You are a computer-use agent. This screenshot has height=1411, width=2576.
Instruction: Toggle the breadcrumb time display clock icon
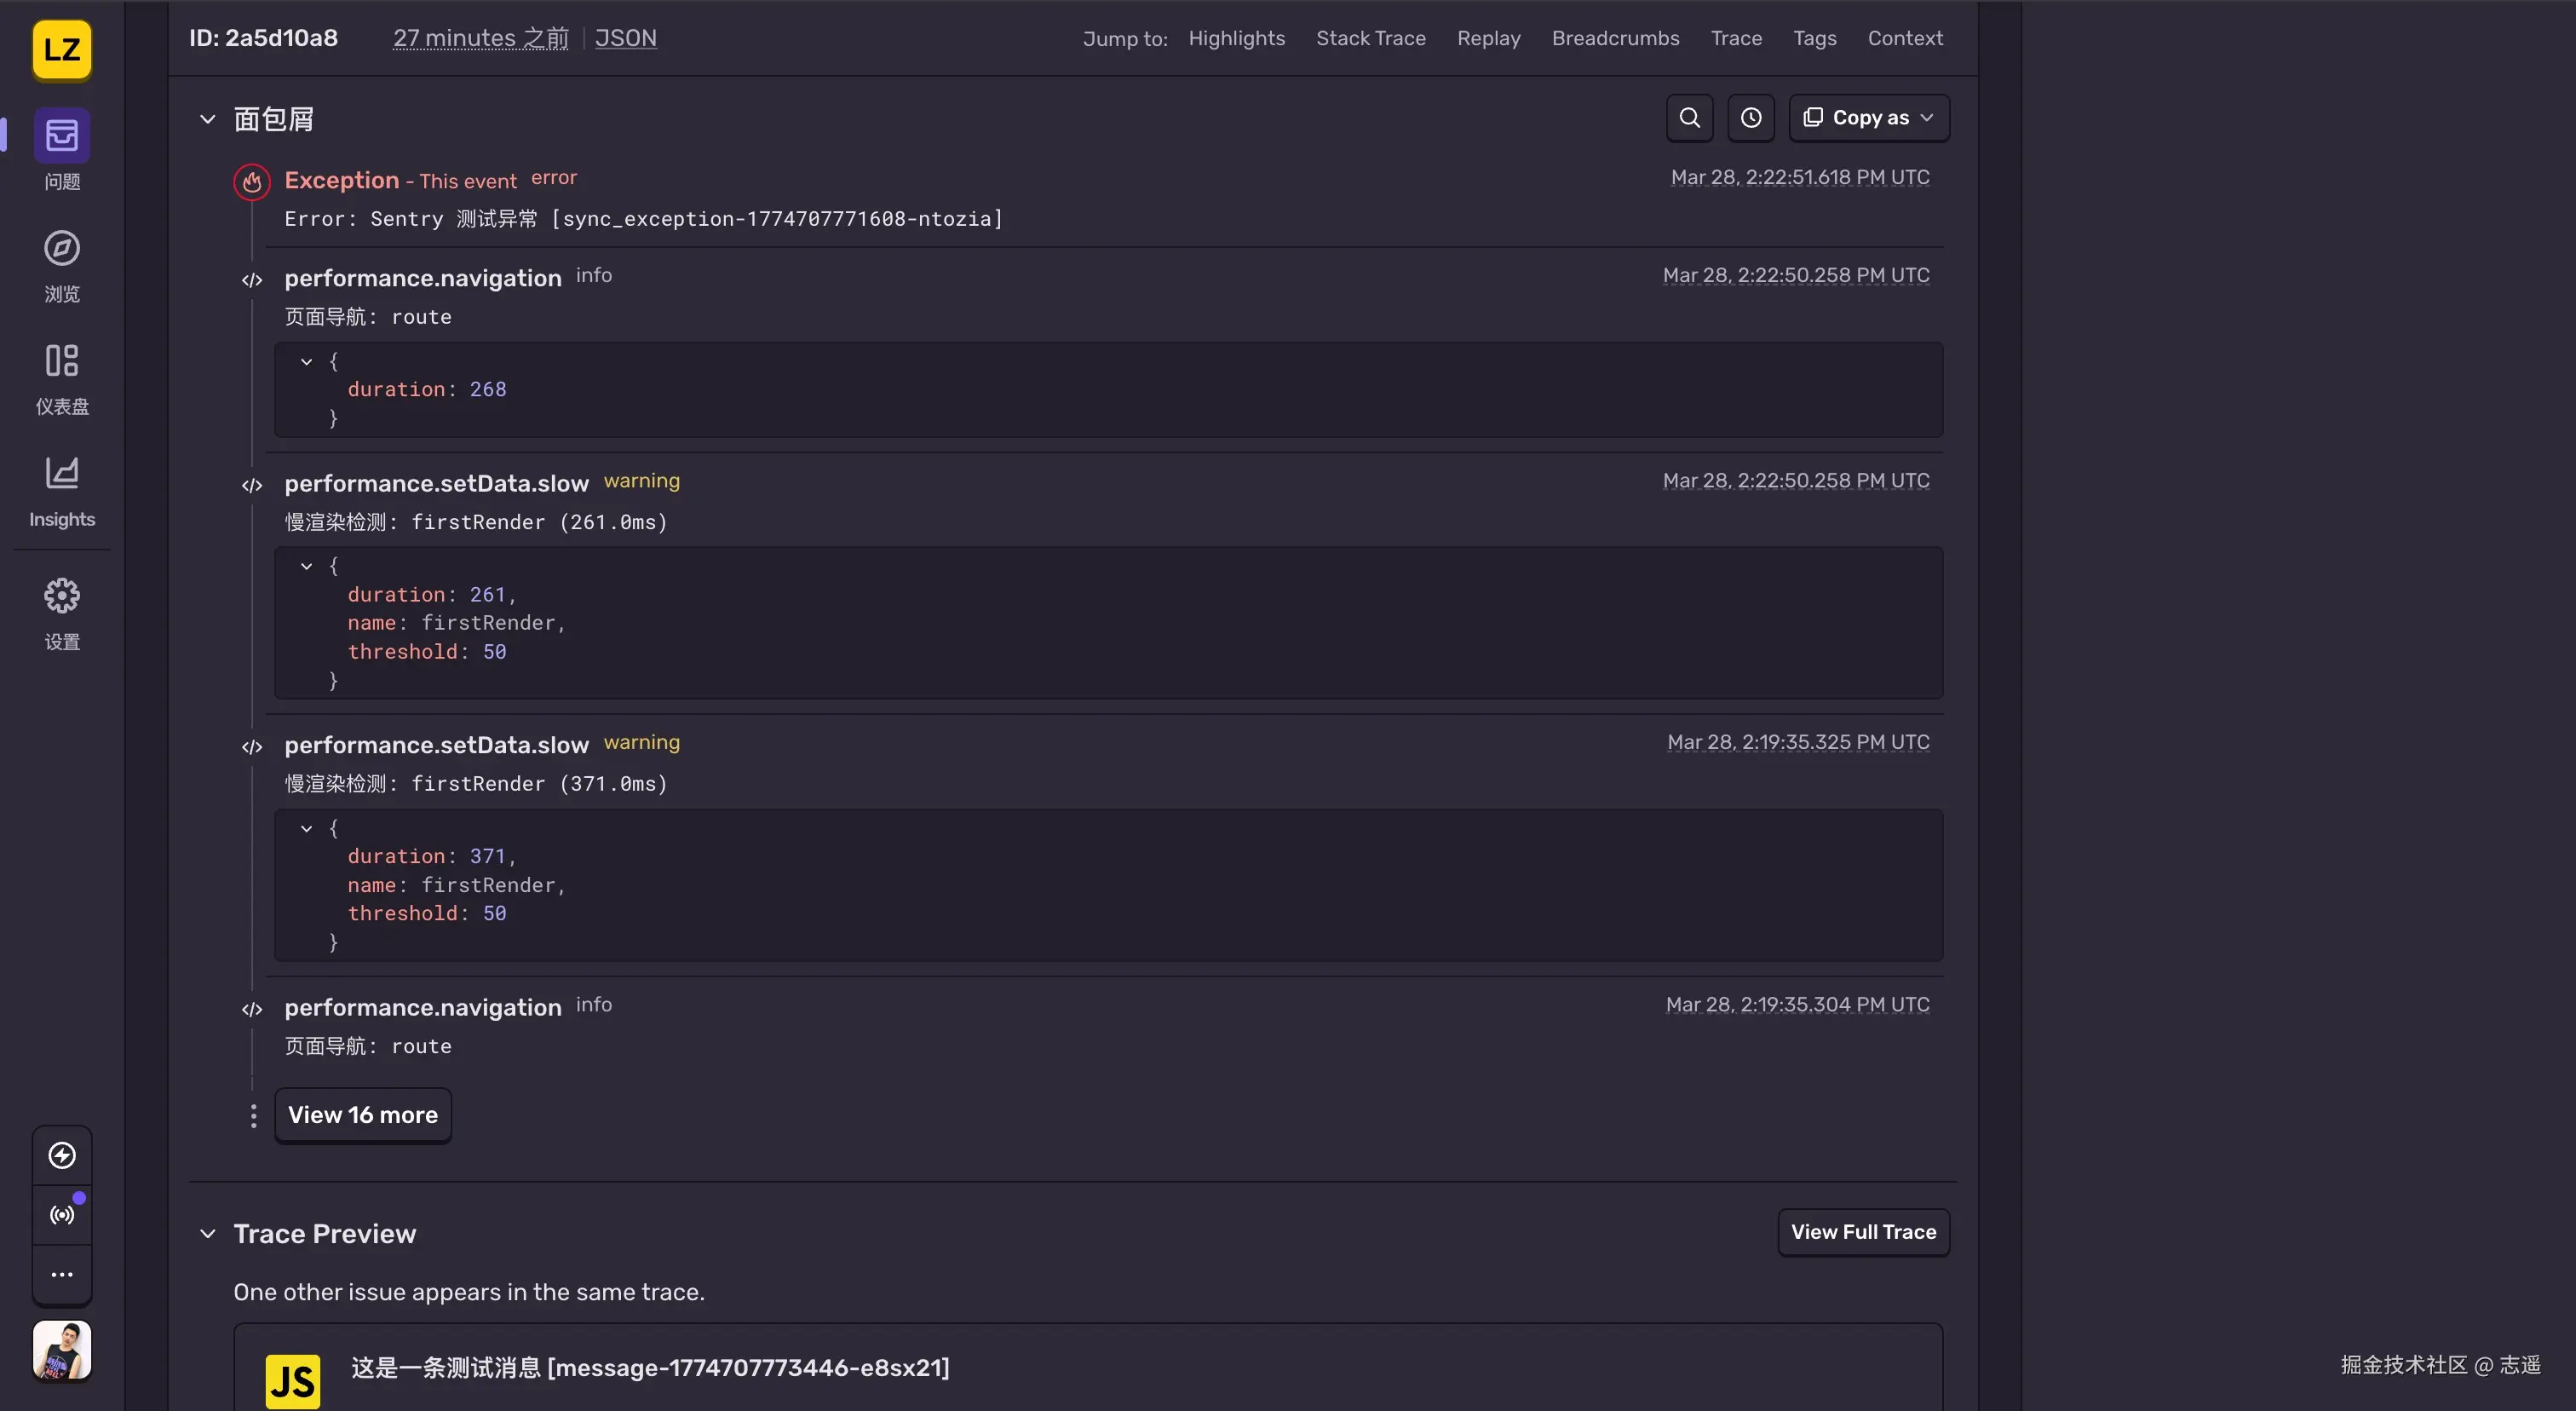(1750, 118)
